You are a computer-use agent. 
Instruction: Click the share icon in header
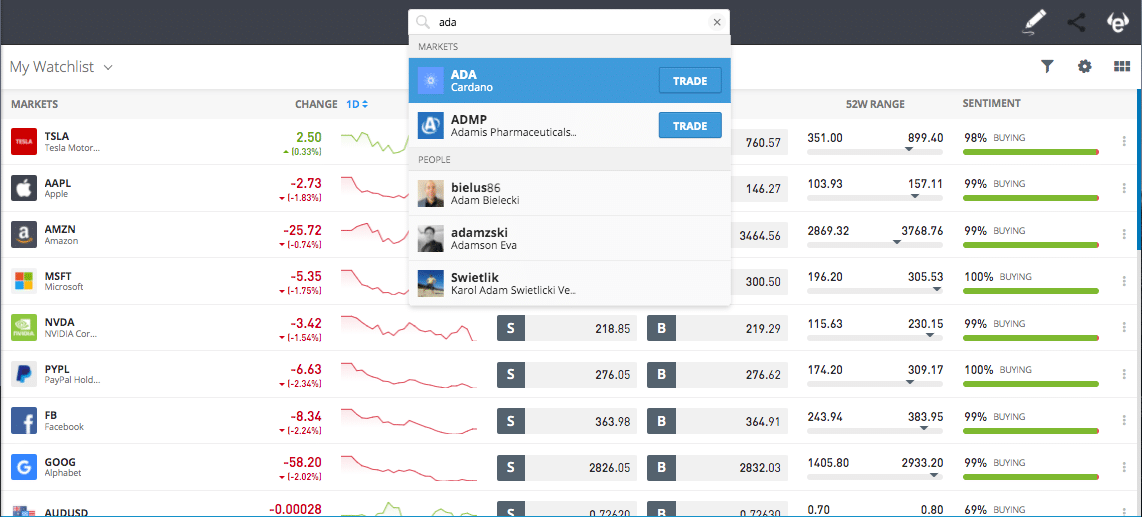[x=1076, y=23]
